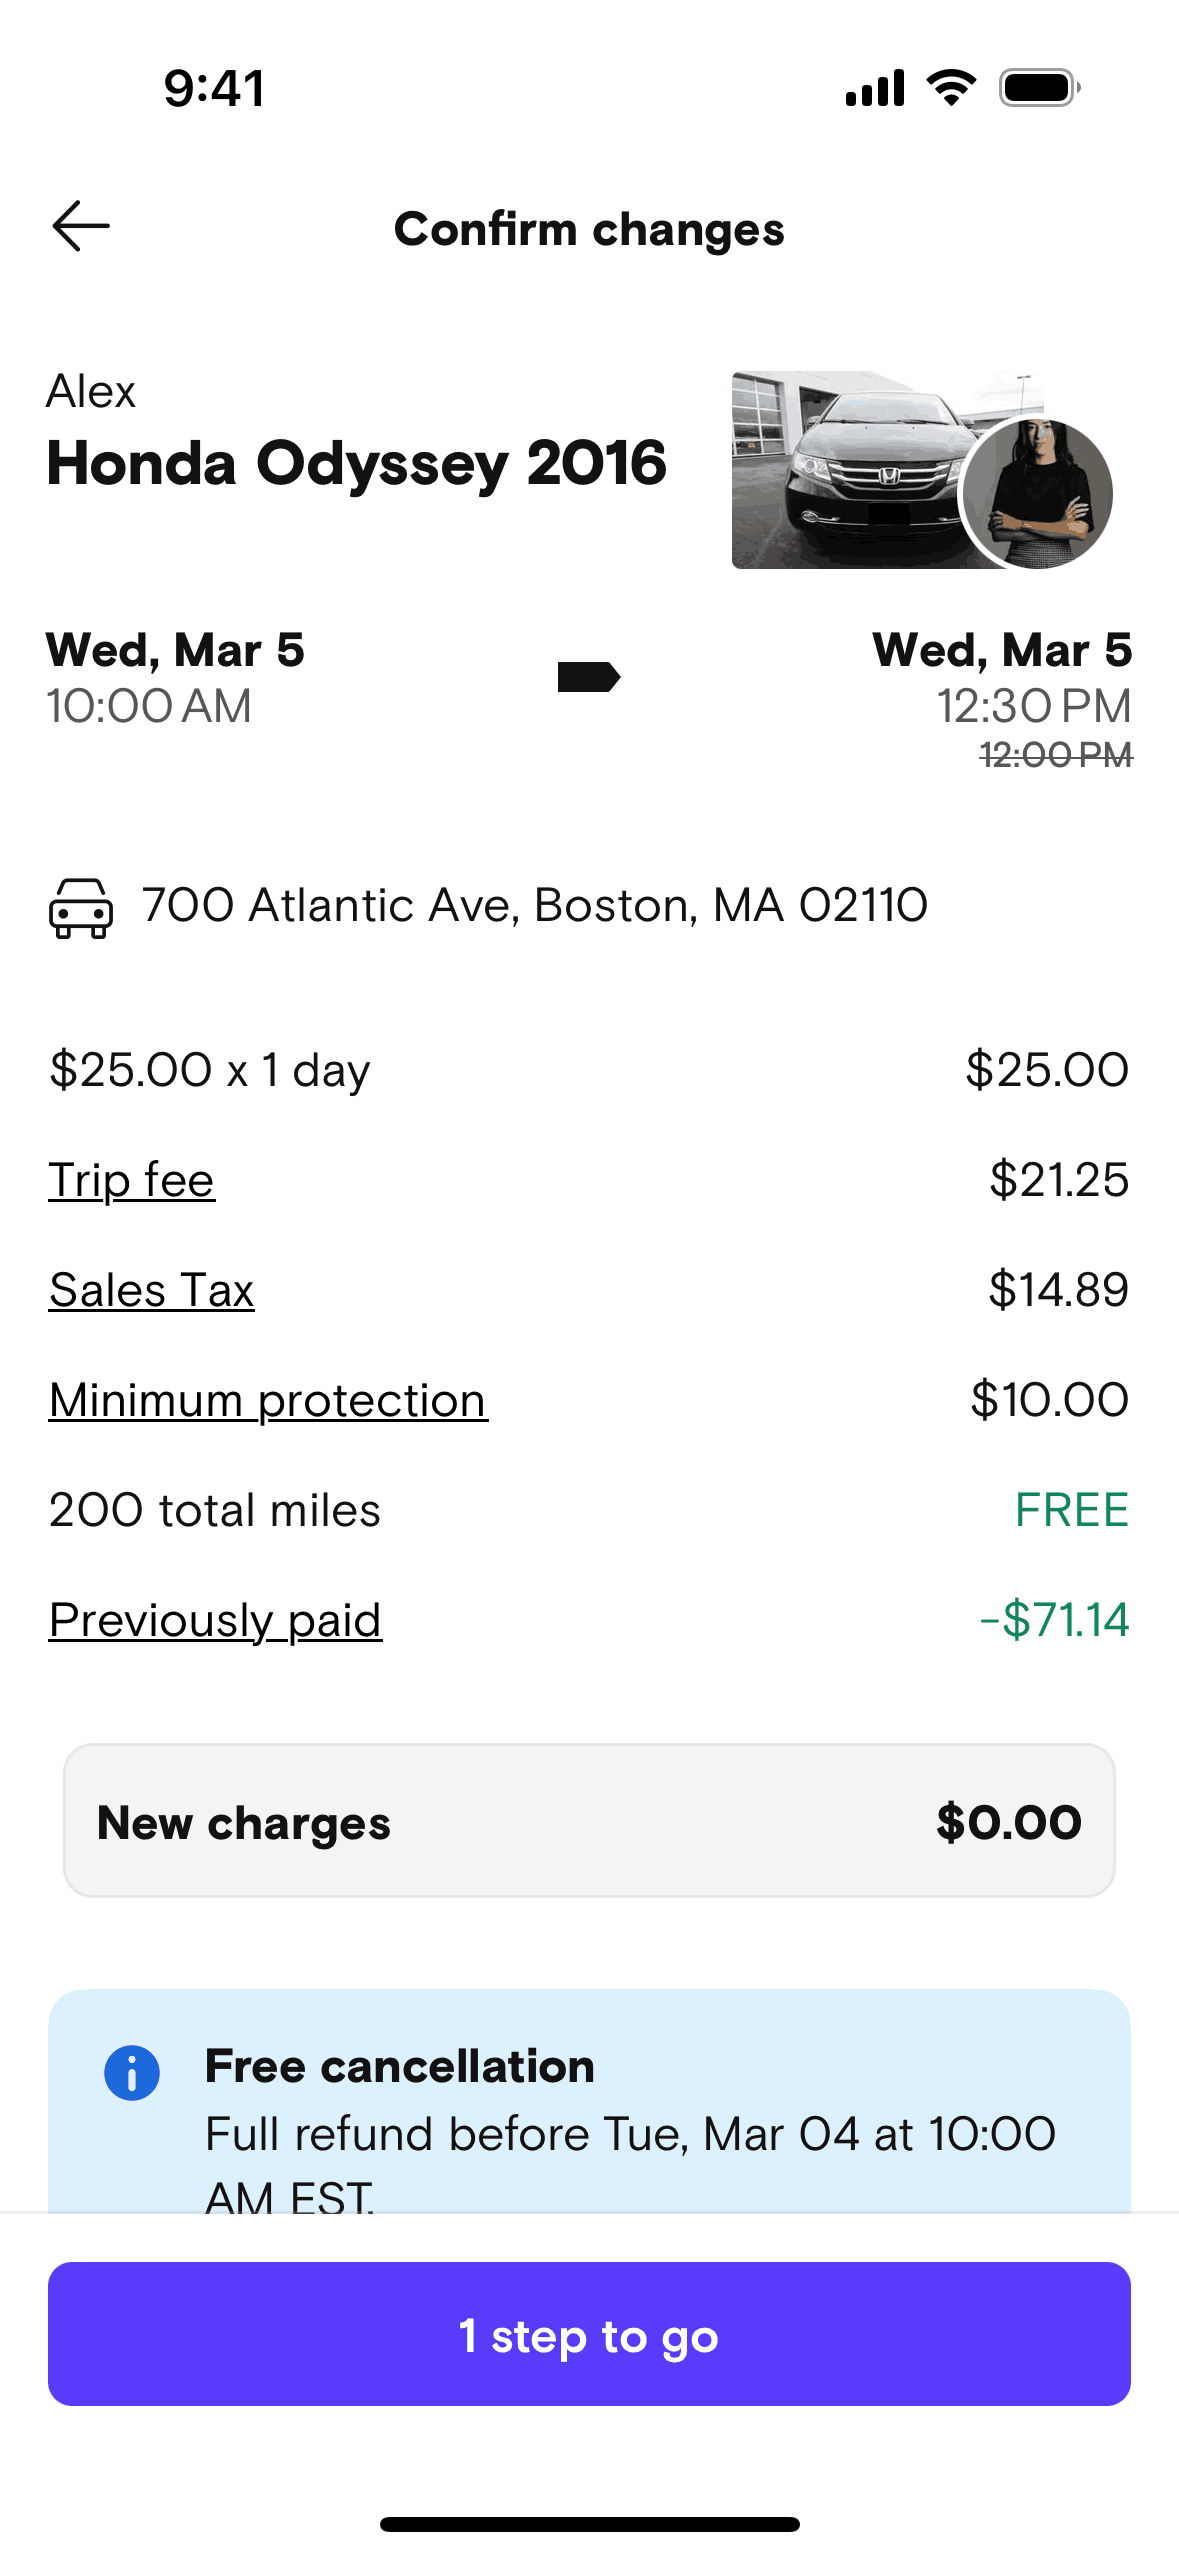Tap the New charges summary box

(x=589, y=1821)
